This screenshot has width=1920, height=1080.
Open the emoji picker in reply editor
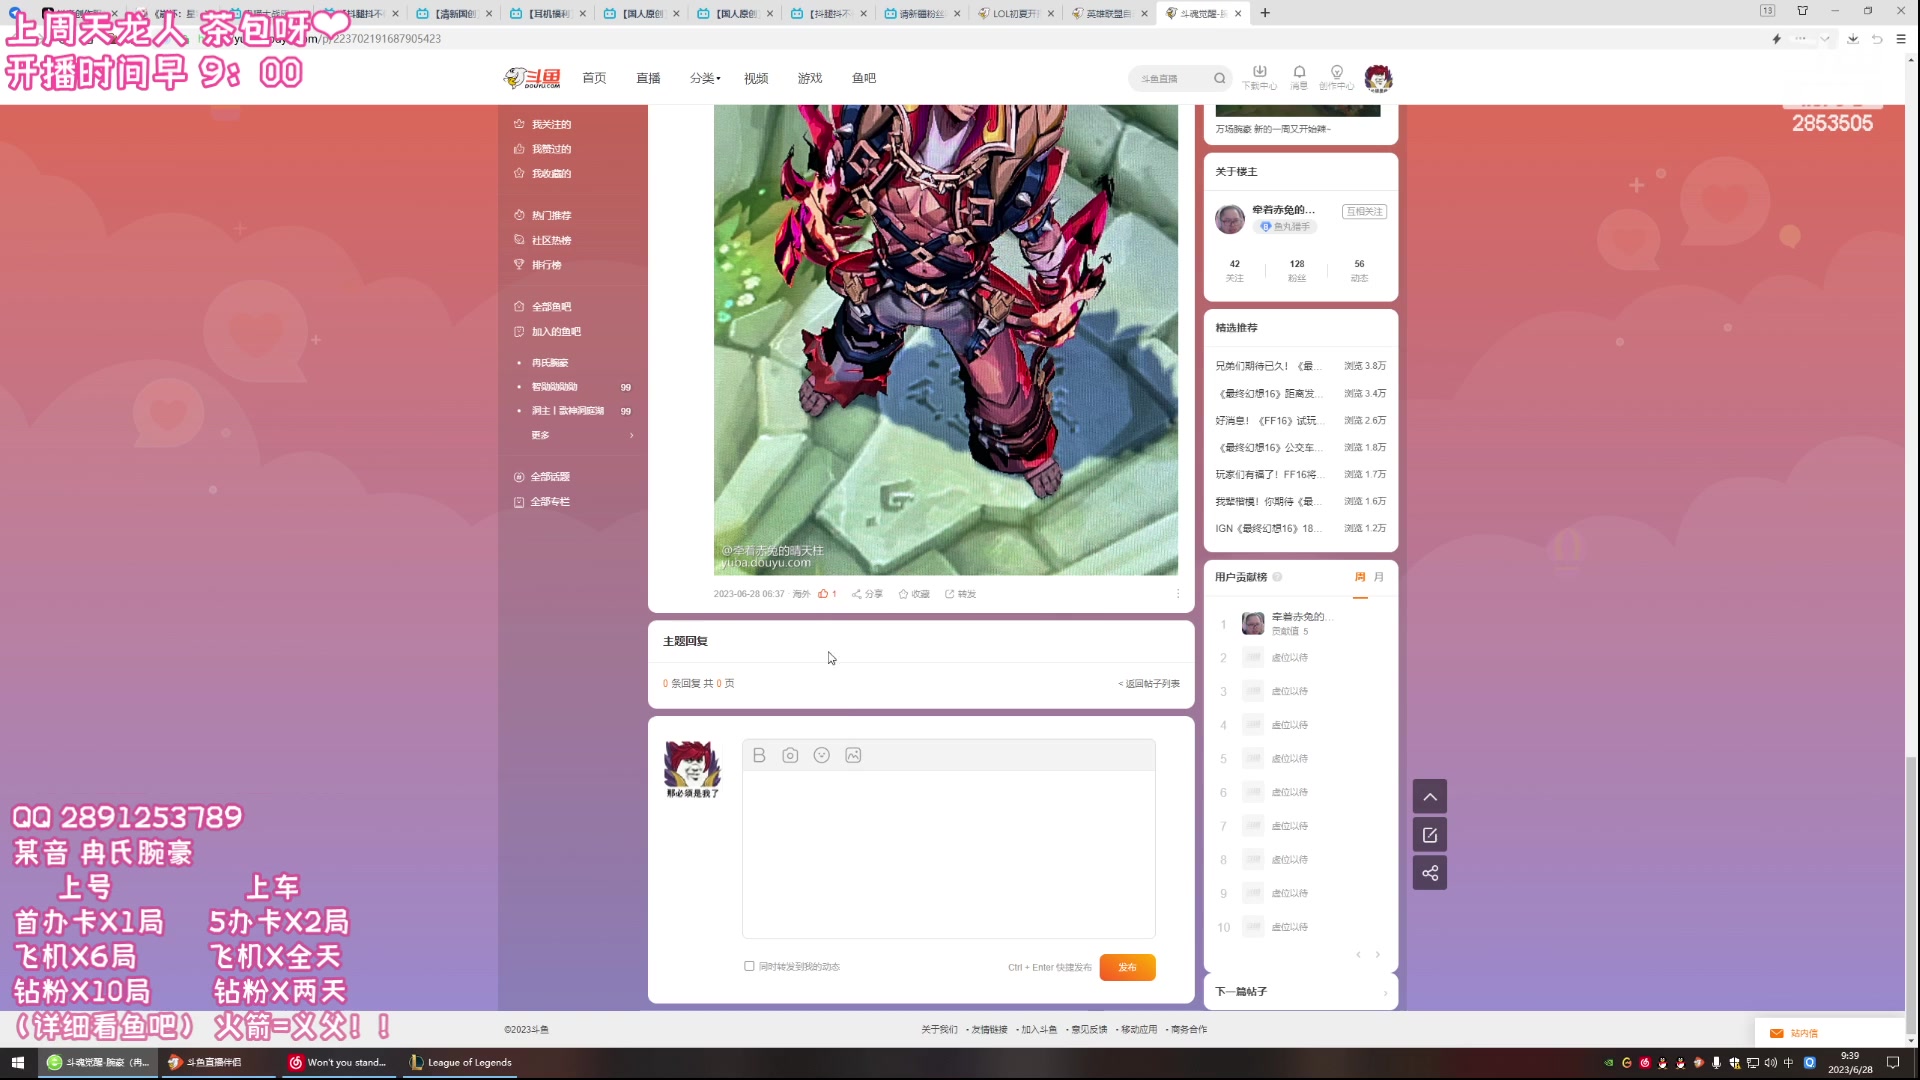[822, 755]
